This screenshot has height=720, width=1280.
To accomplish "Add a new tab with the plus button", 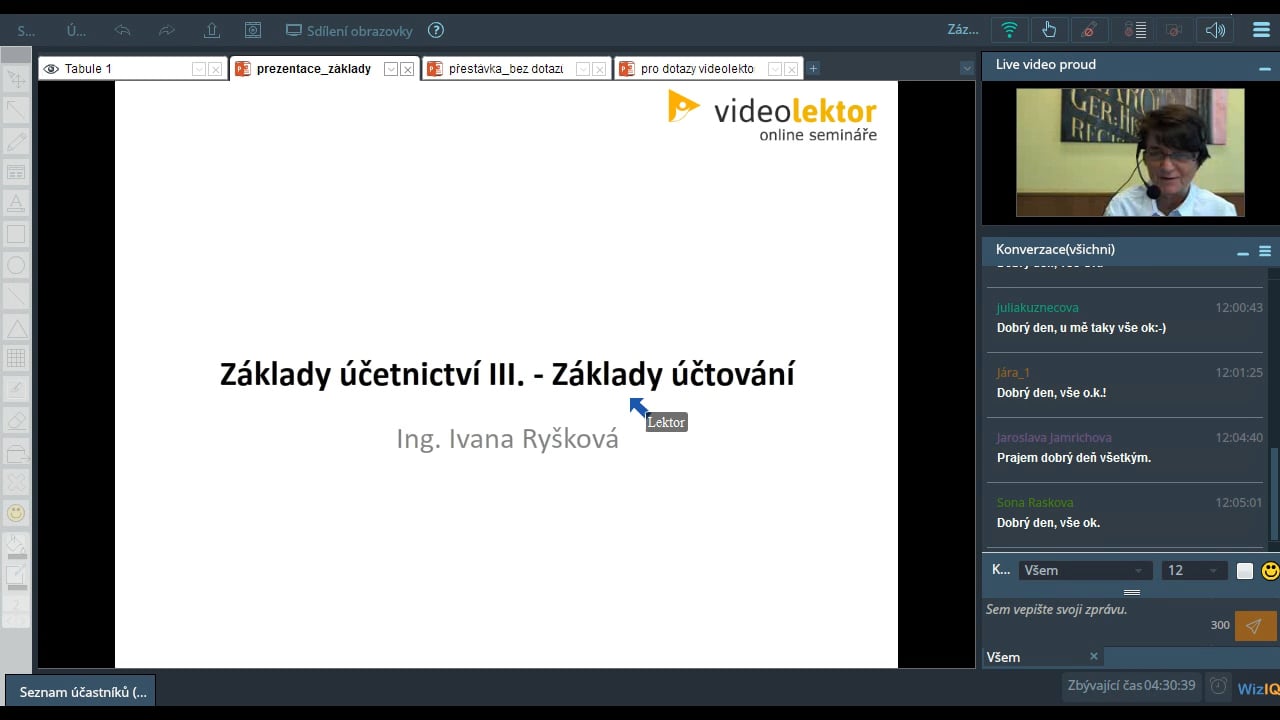I will pos(813,69).
